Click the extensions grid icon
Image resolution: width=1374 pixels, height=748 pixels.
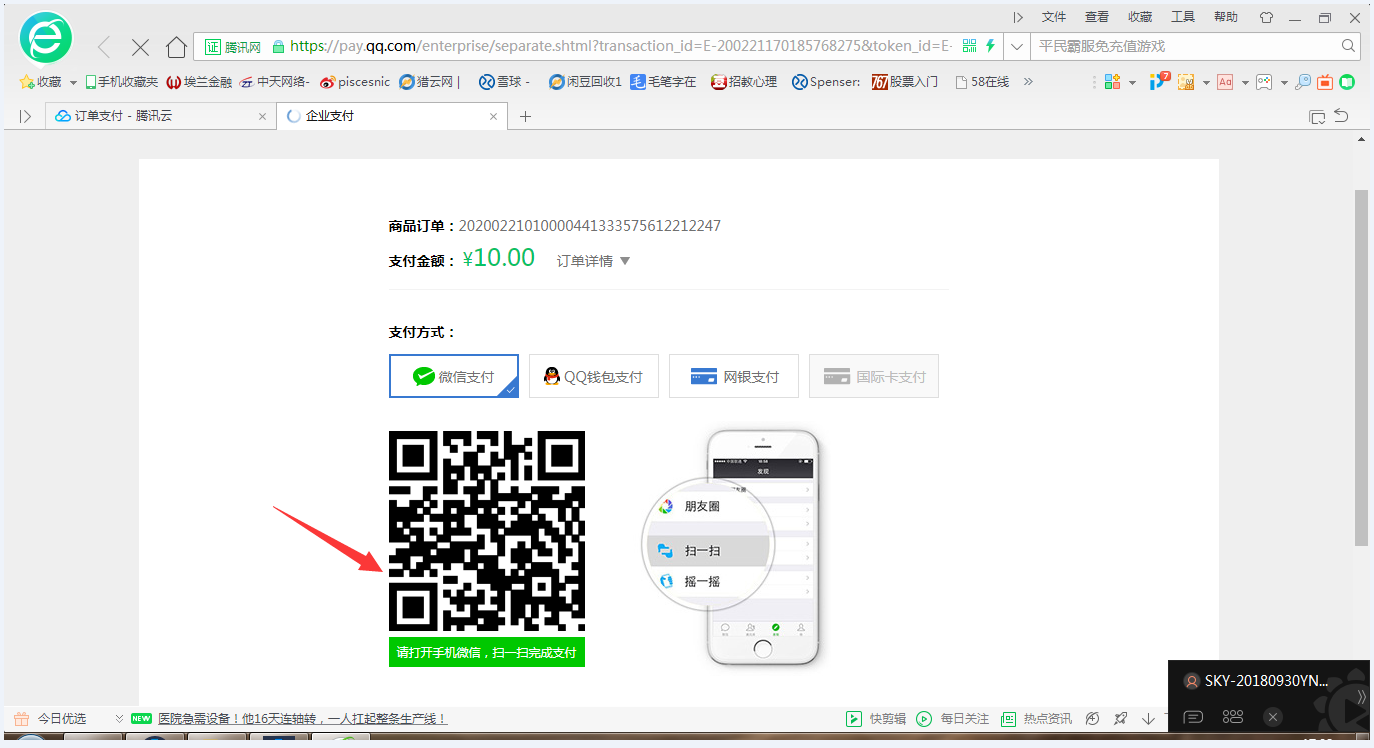1113,82
